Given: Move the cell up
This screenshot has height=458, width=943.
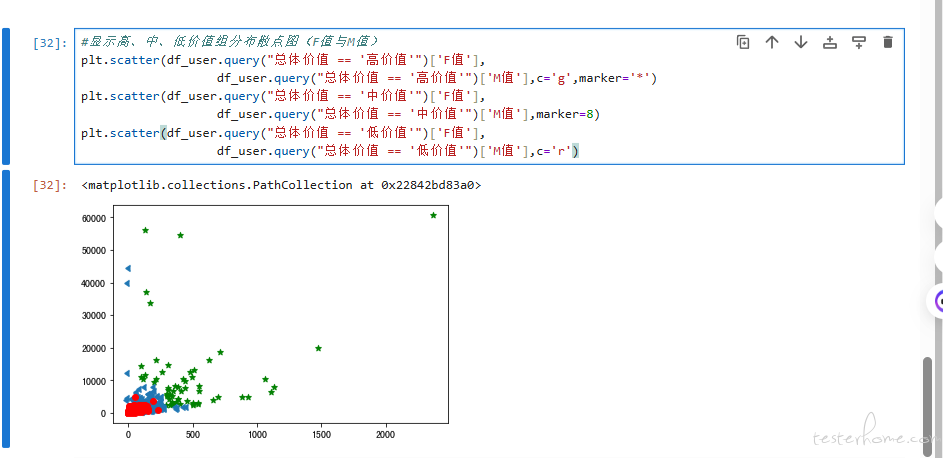Looking at the screenshot, I should pyautogui.click(x=772, y=42).
